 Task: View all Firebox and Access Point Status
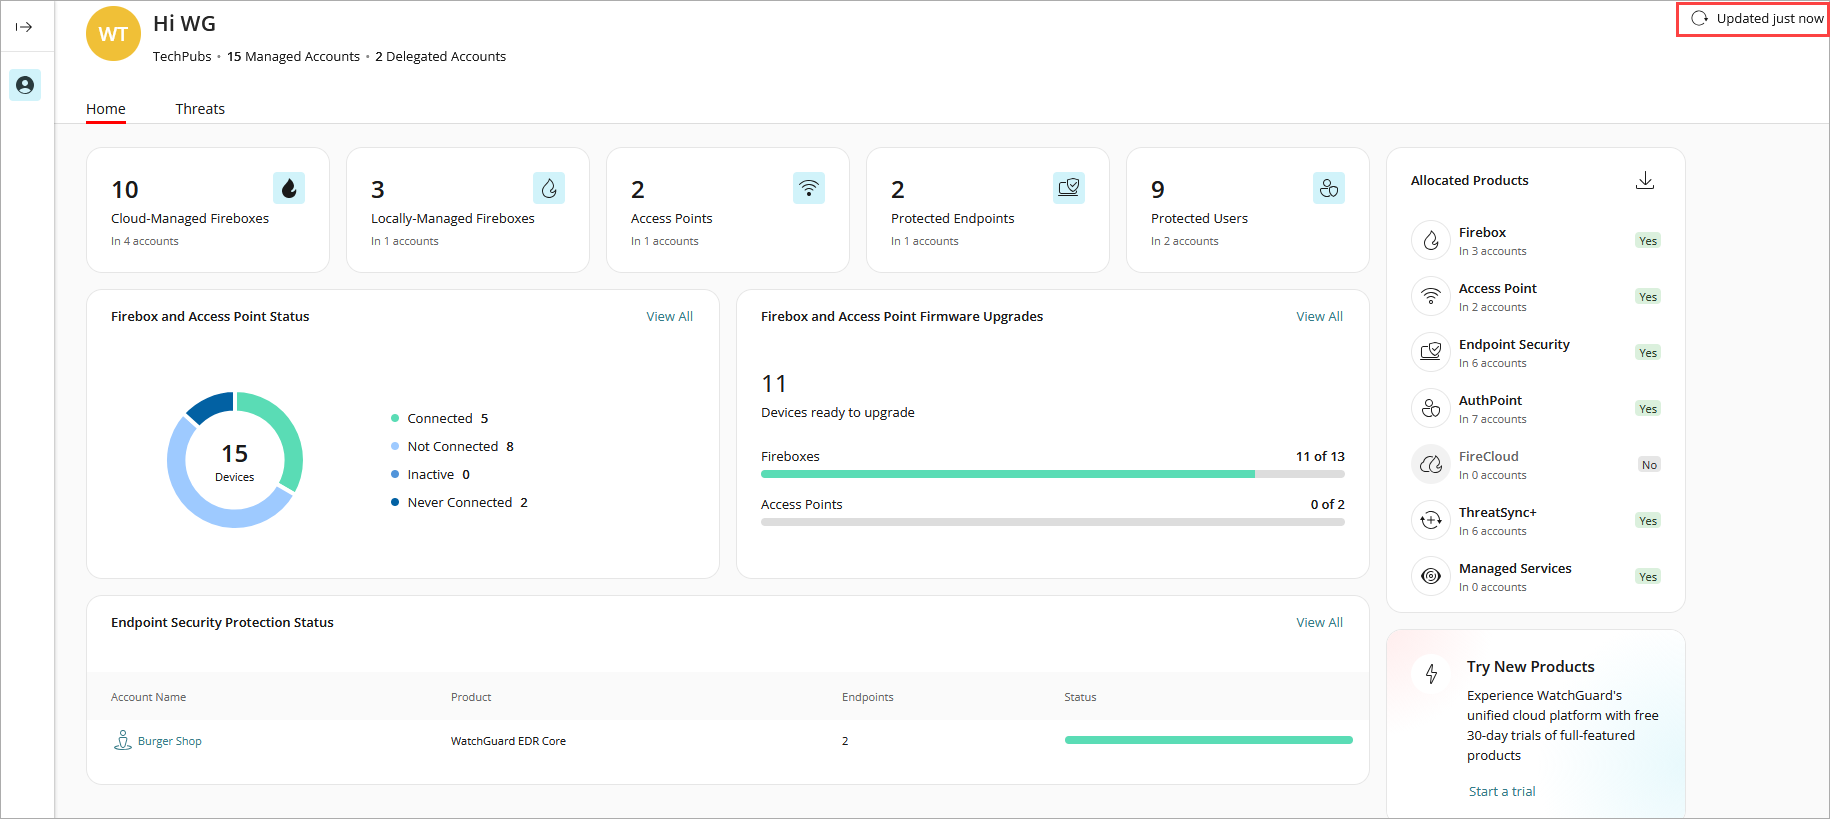pyautogui.click(x=669, y=316)
